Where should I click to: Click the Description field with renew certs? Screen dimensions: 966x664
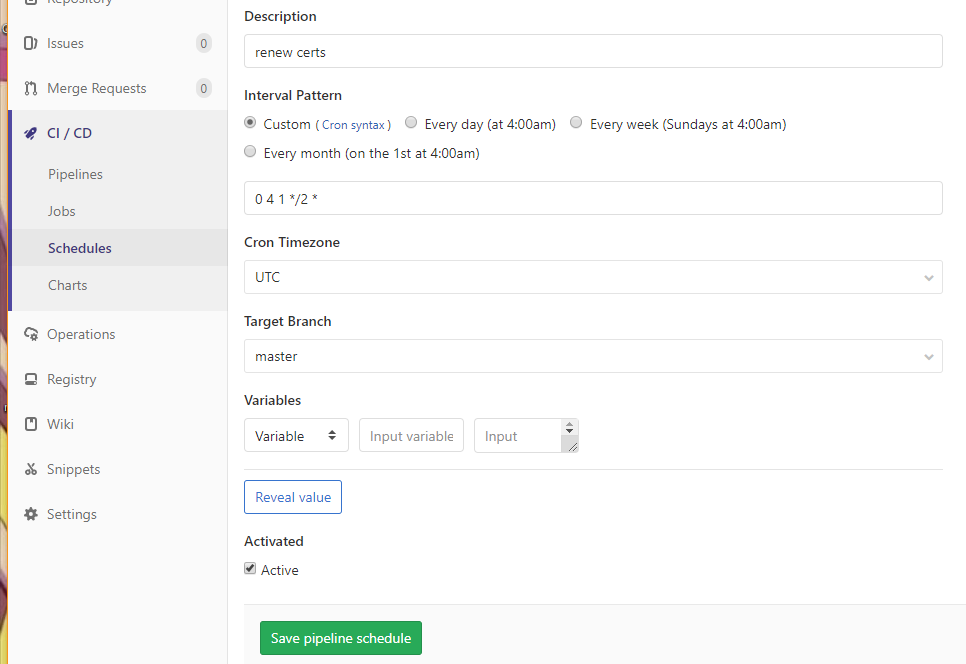pos(593,51)
